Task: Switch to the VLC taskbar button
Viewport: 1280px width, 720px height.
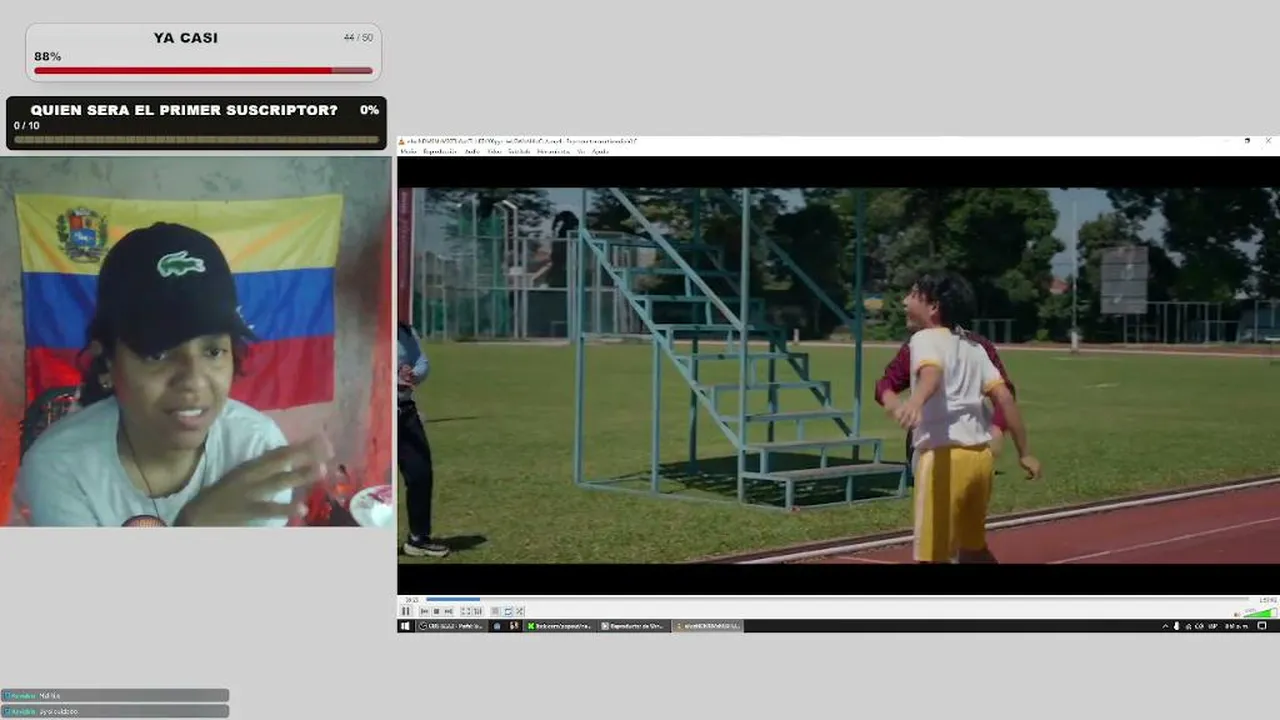Action: pos(708,626)
